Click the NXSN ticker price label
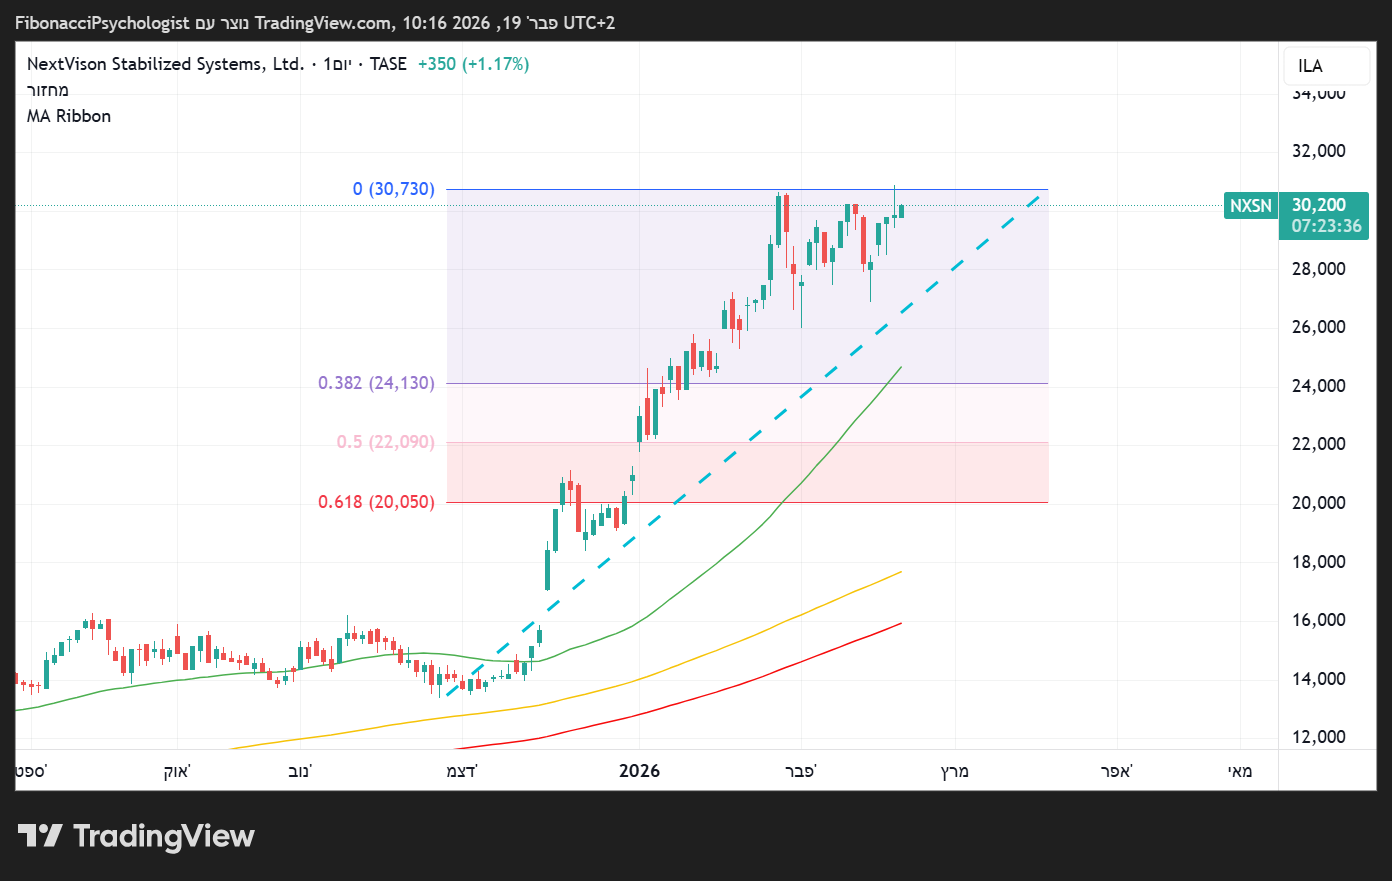The image size is (1392, 881). (x=1250, y=206)
